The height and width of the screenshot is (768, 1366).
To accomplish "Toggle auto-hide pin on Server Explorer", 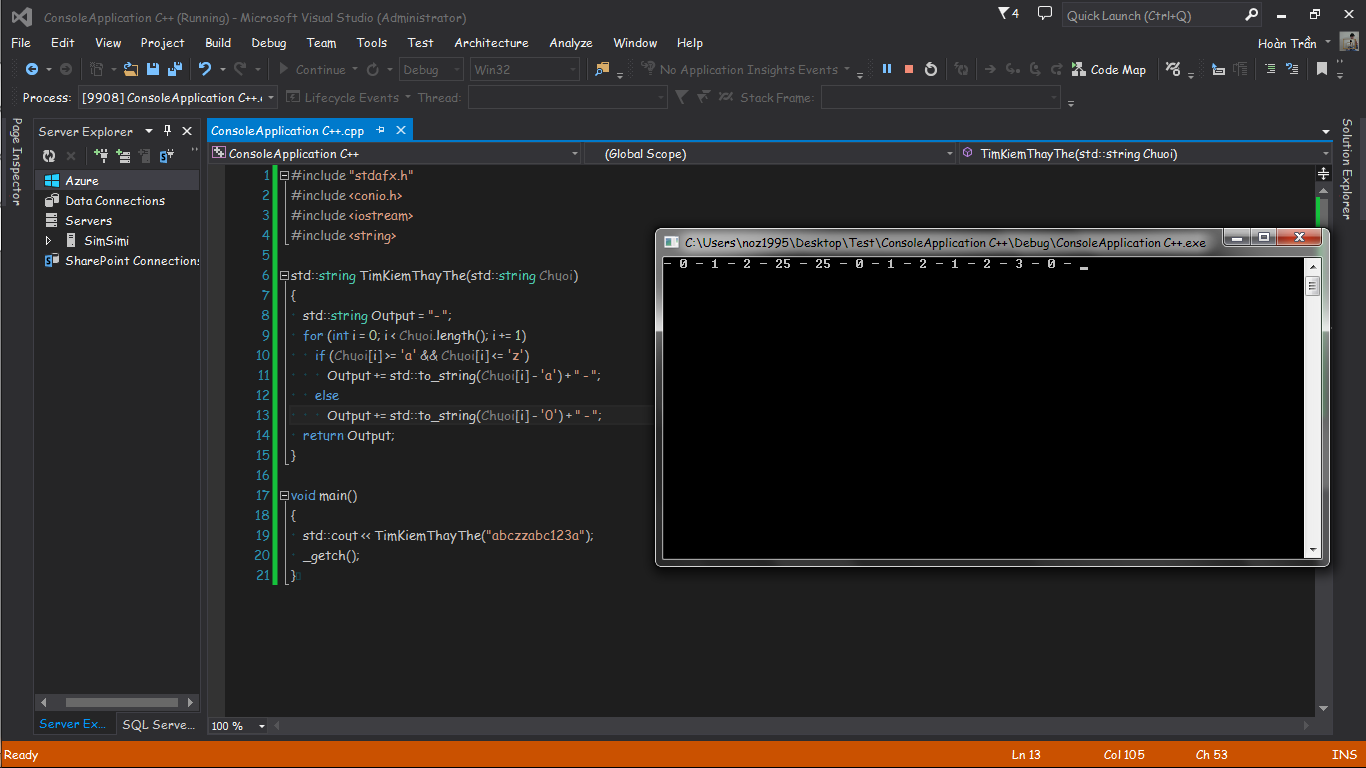I will tap(167, 131).
